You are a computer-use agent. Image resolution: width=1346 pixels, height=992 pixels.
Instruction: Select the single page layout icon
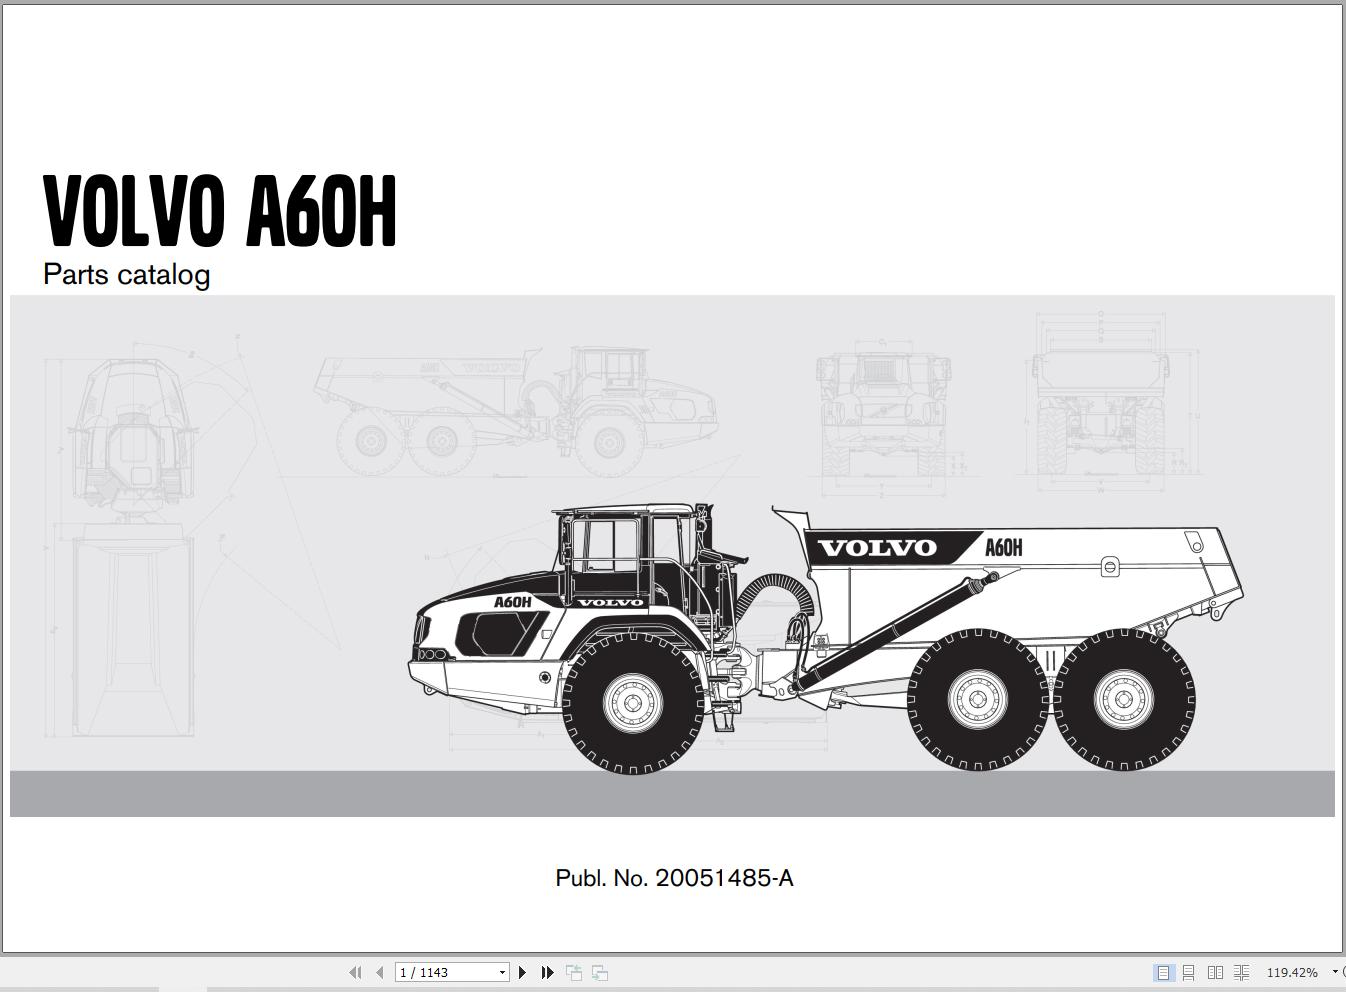[1164, 972]
